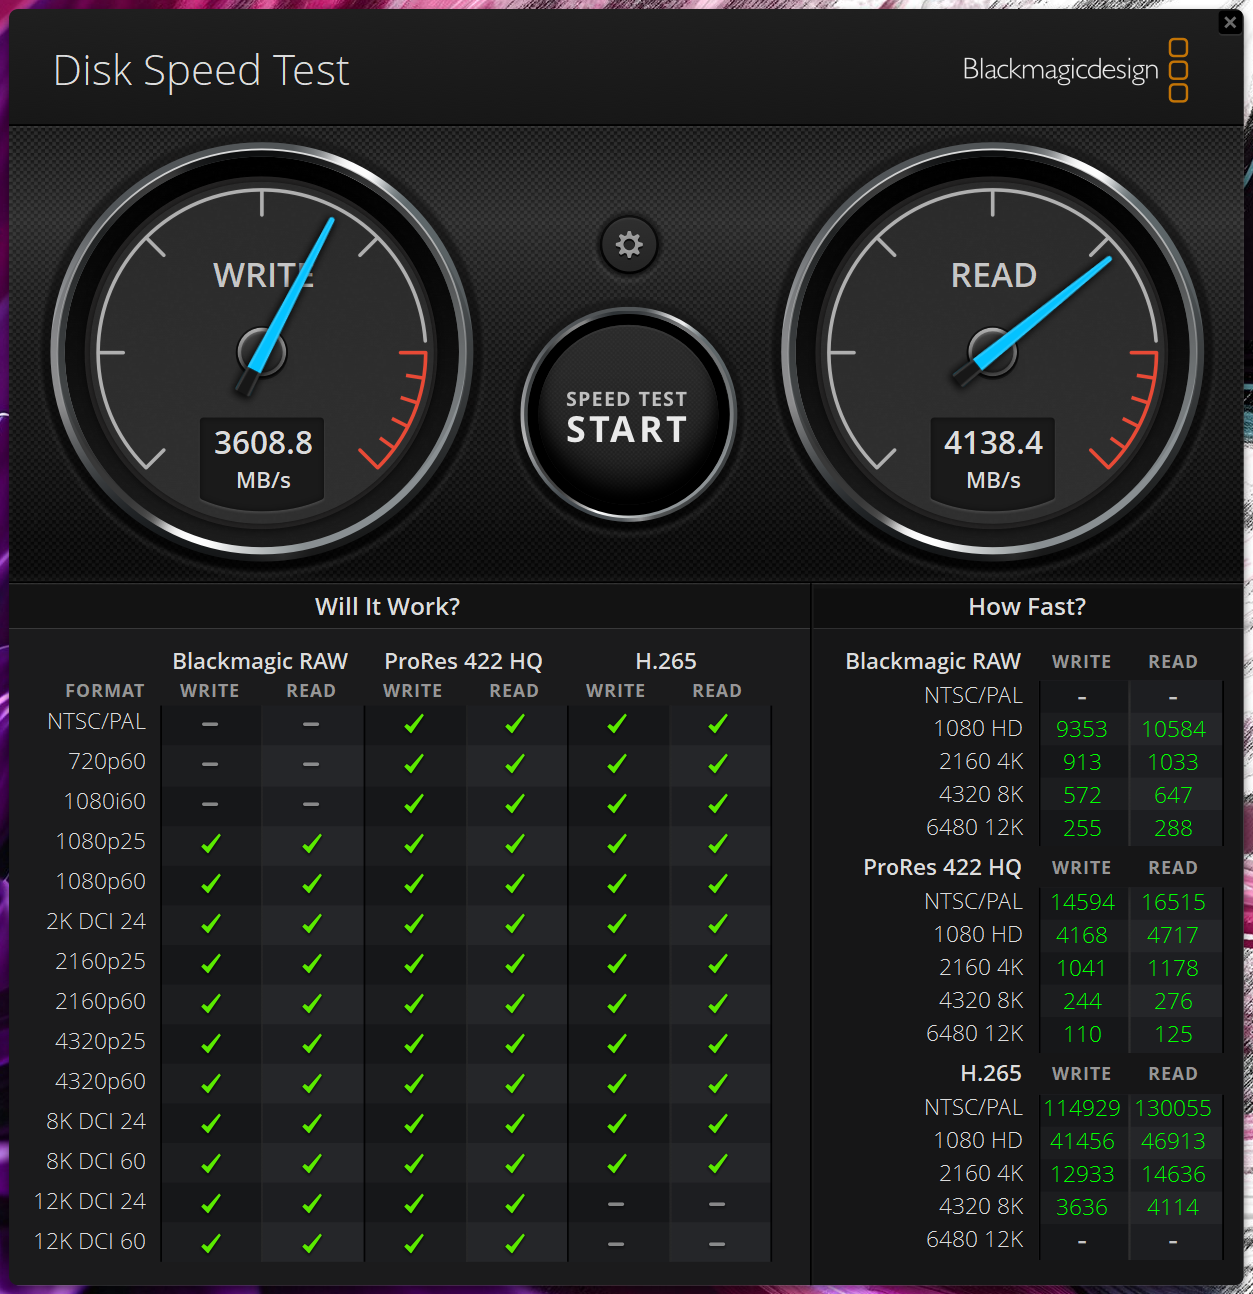
Task: Click Blackmagic RAW write checkmark for 12K DCI 24
Action: pos(210,1203)
